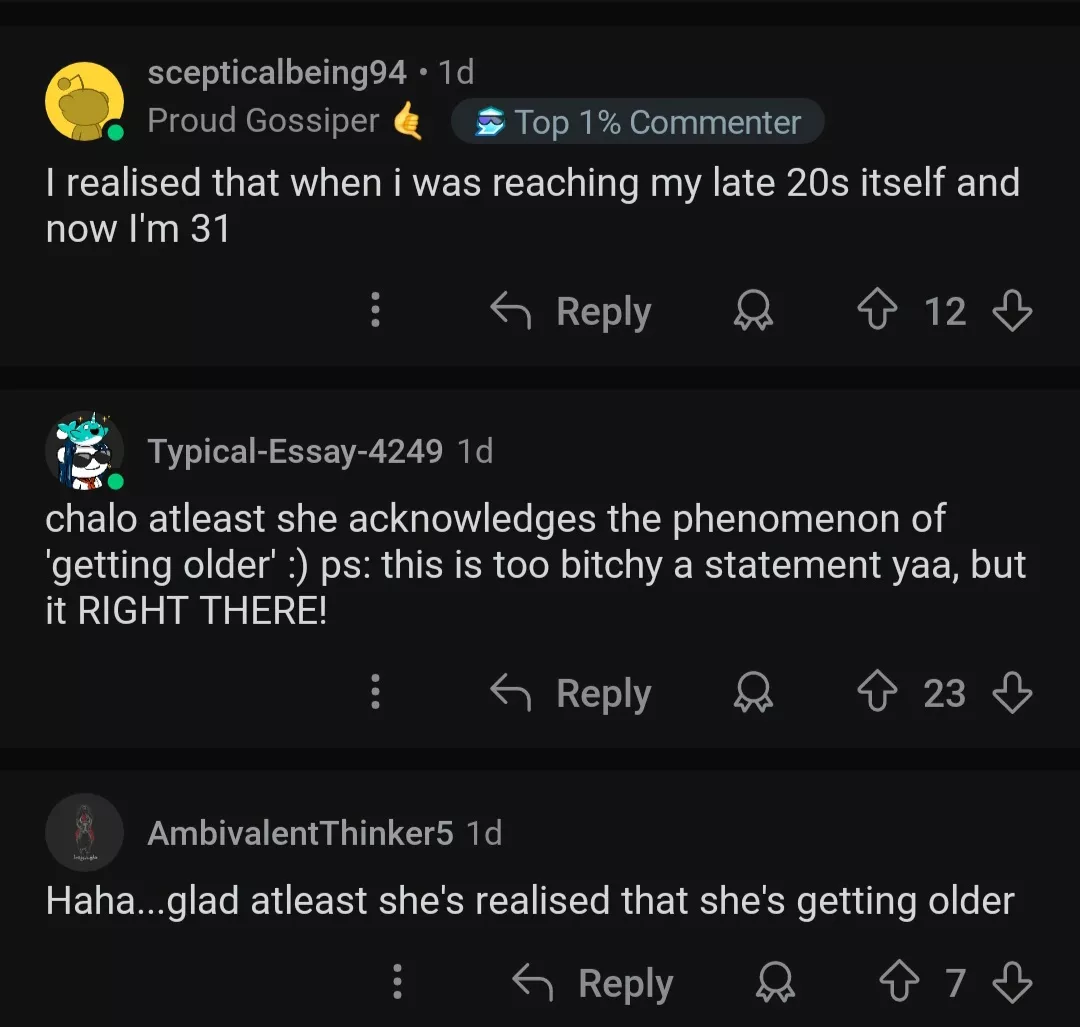1080x1027 pixels.
Task: Downvote AmbivalentThinker5's comment
Action: tap(1011, 982)
